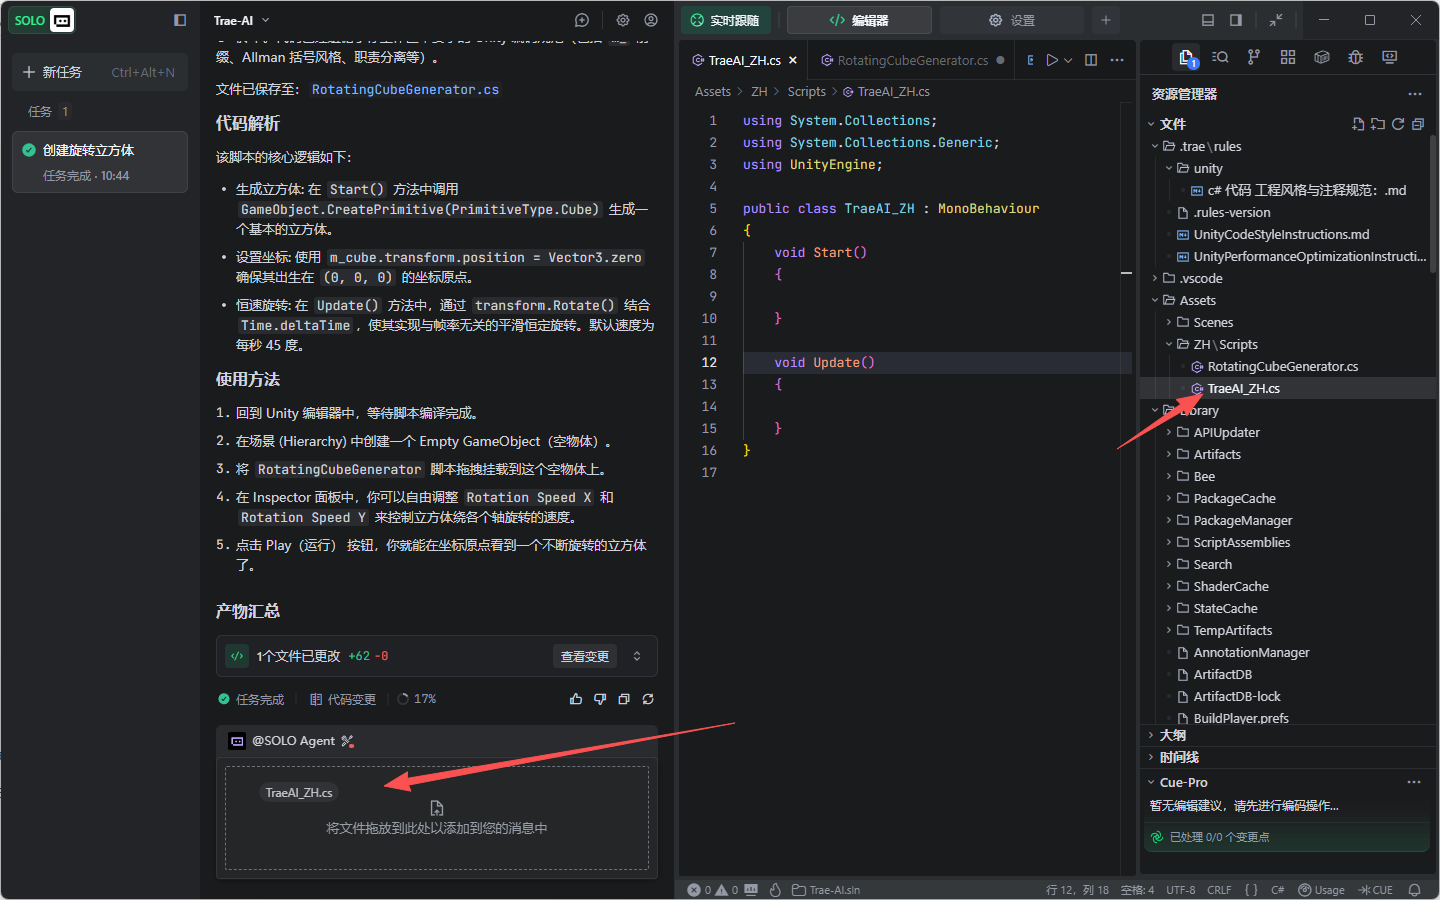Open the 资源管理器 more actions menu
The image size is (1440, 900).
(x=1415, y=94)
